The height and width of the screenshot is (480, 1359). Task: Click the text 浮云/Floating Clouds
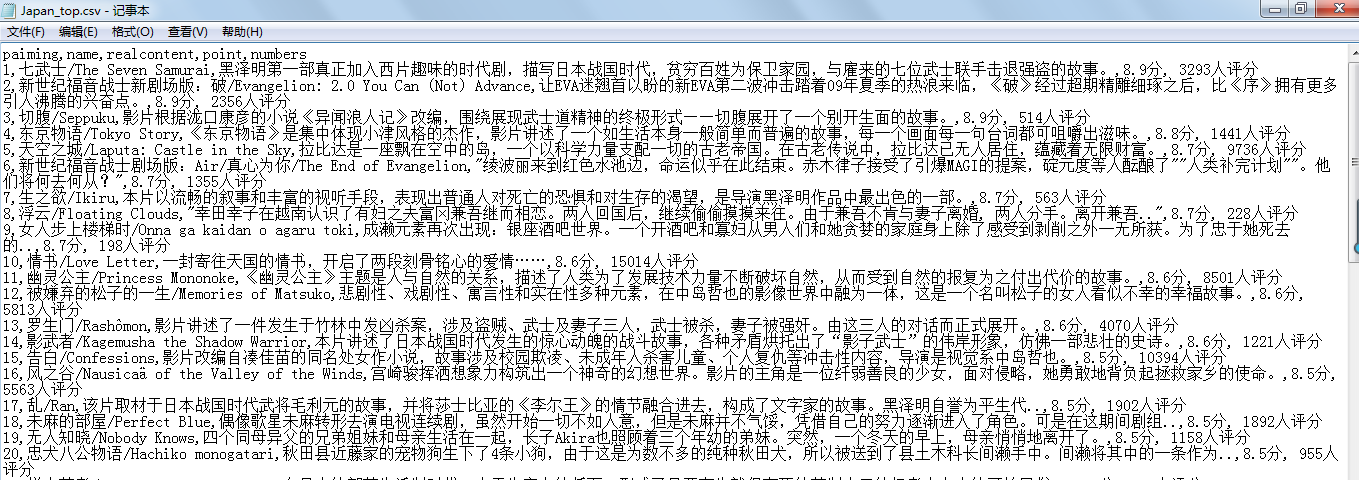point(98,214)
